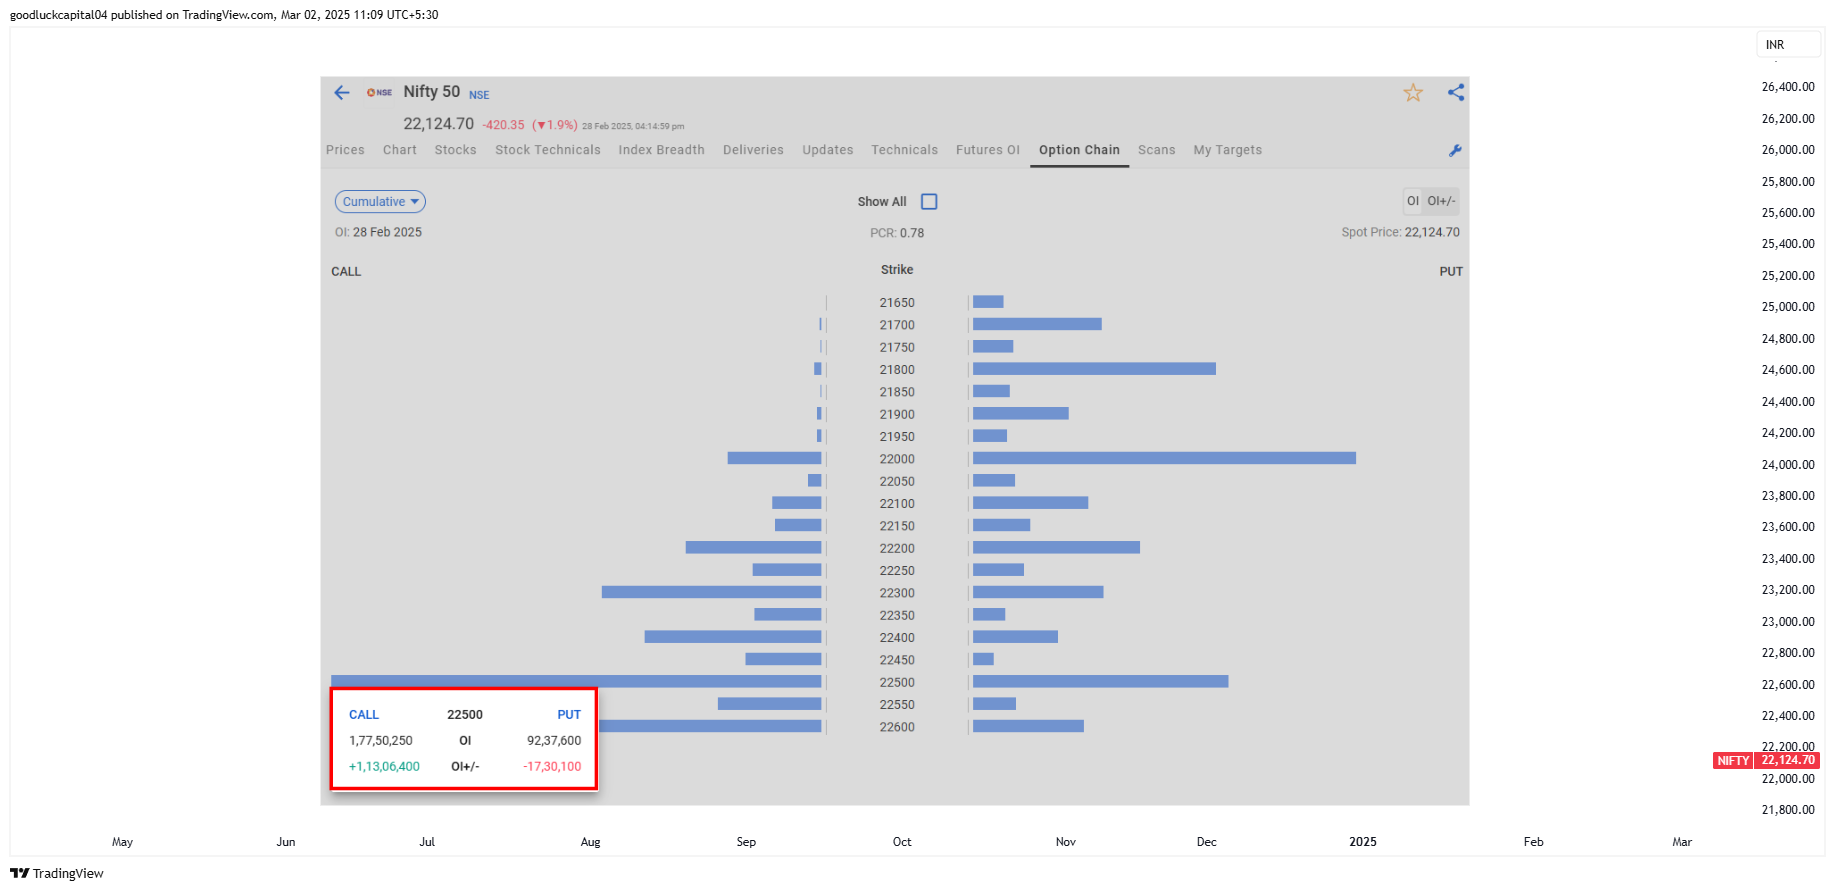Click the 22400 call OI bar
The image size is (1835, 891).
coord(733,637)
